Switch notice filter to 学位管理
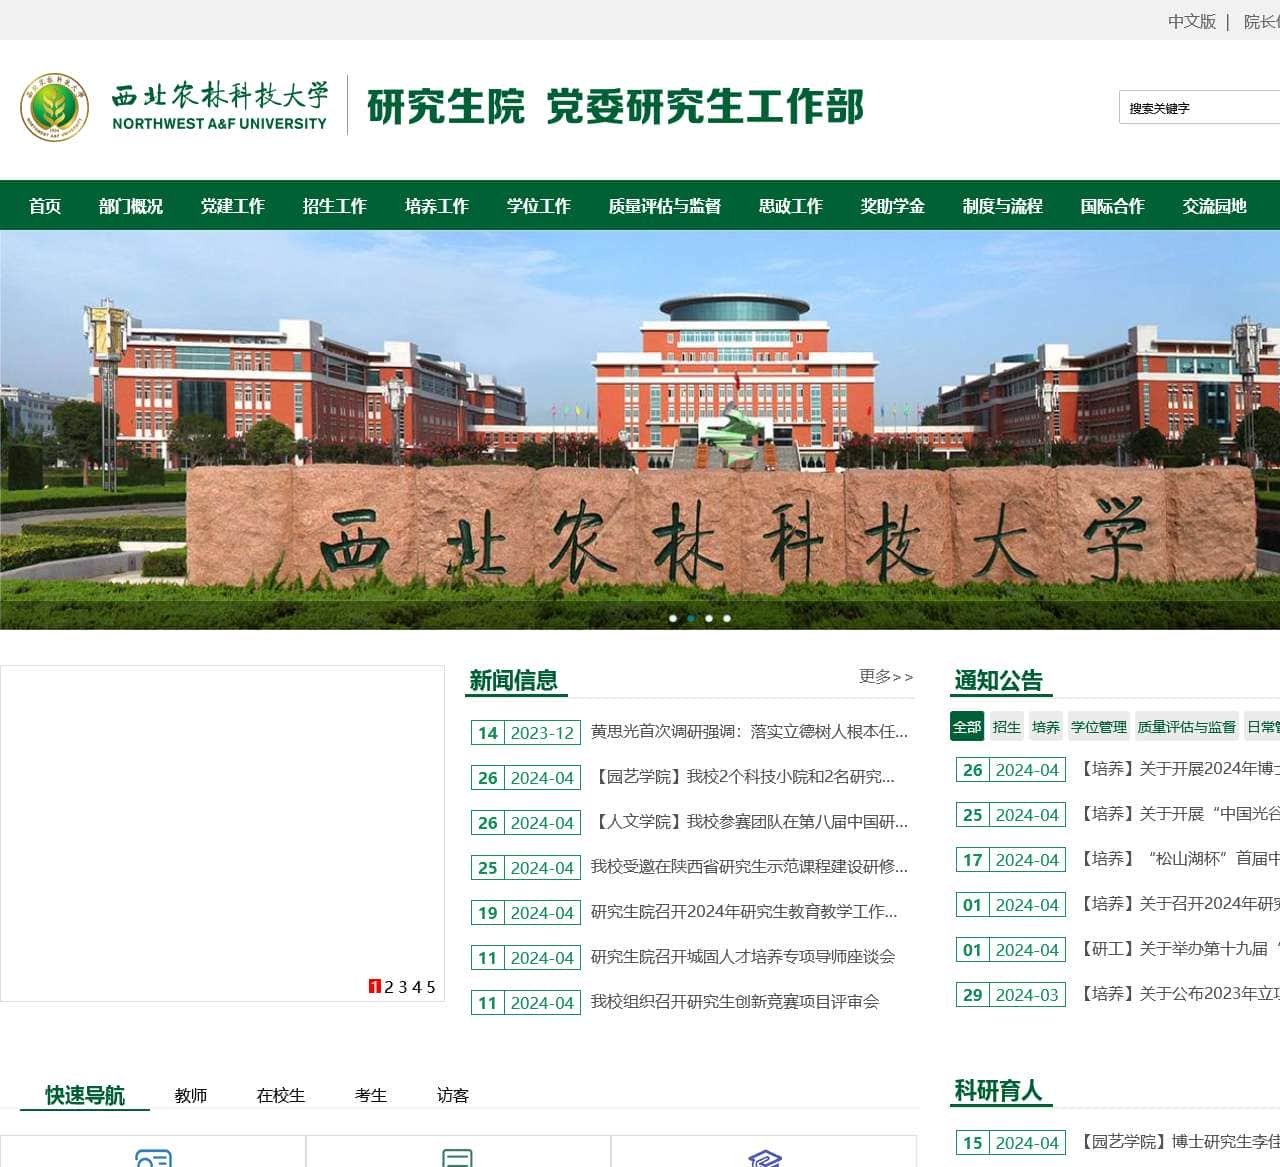This screenshot has width=1280, height=1167. point(1098,727)
